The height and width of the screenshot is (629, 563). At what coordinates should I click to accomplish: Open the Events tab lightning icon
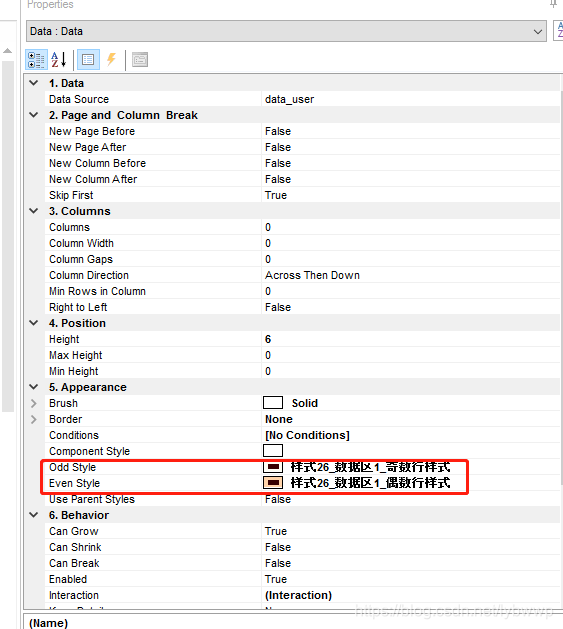[x=112, y=60]
